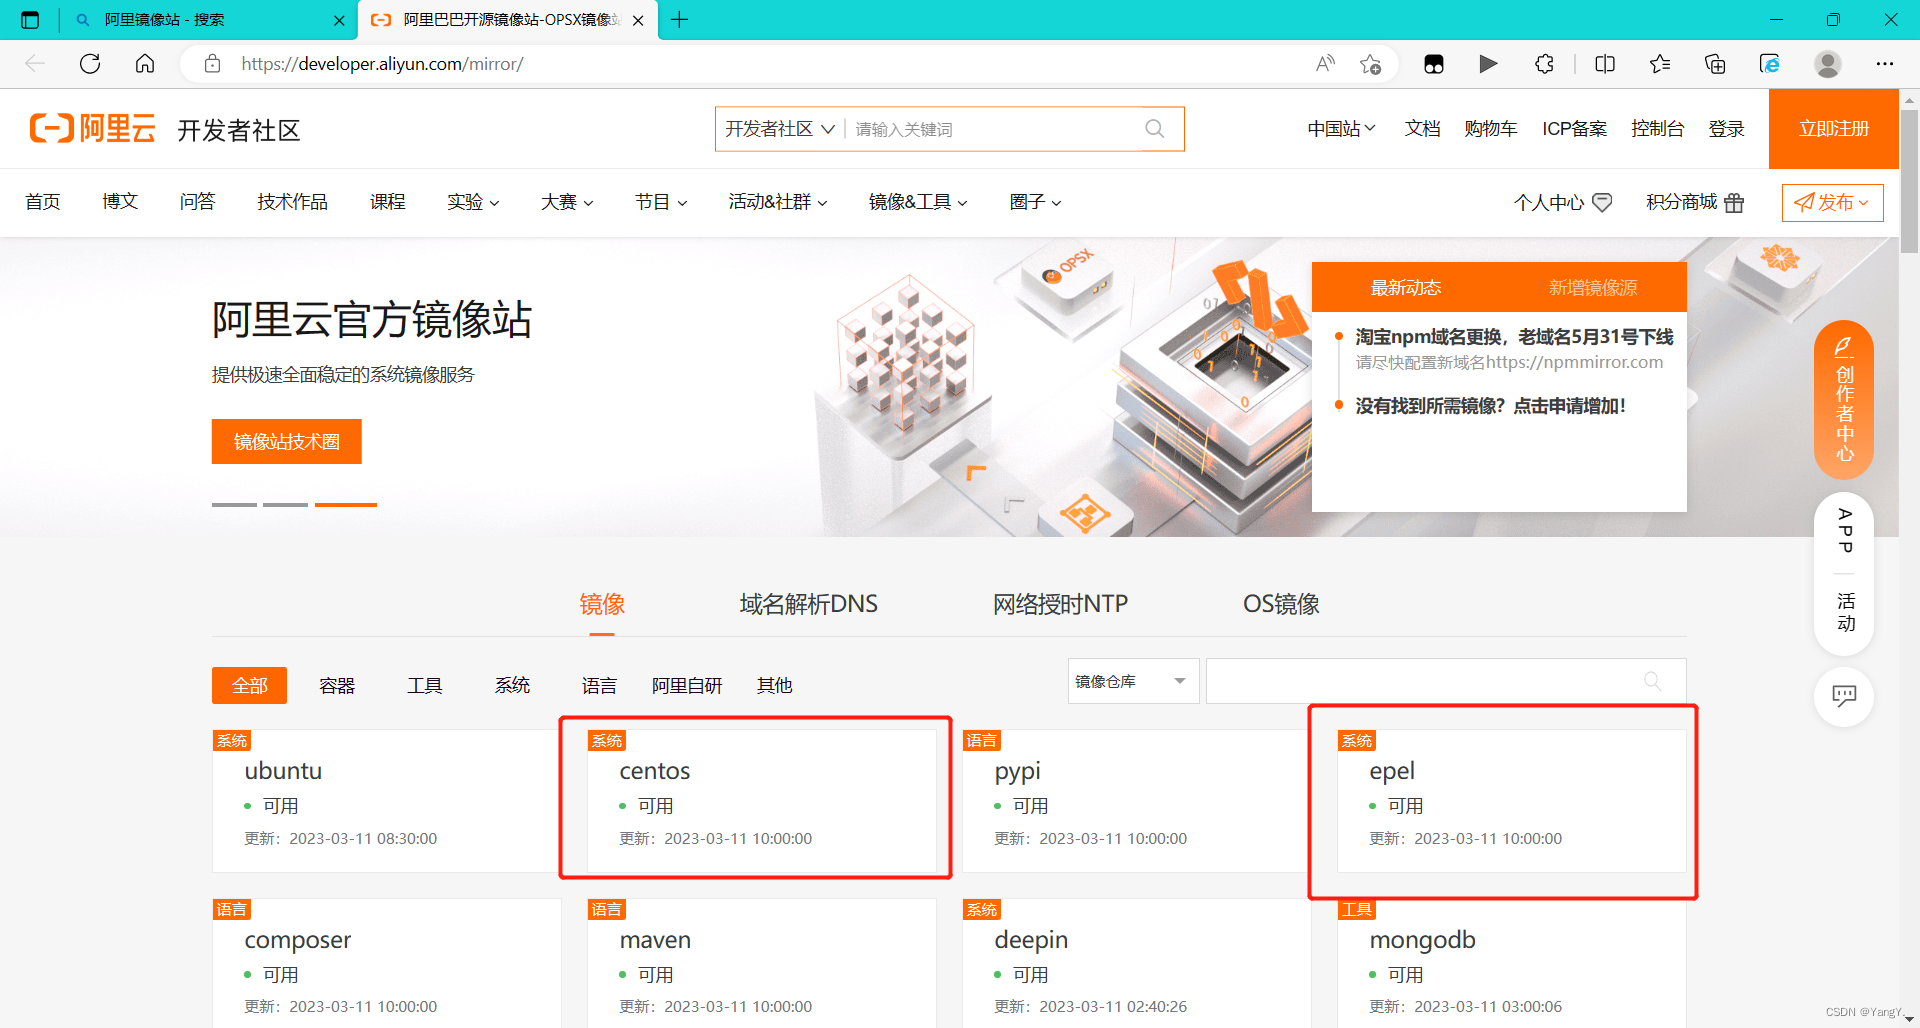Open the 登录 link
The image size is (1920, 1028).
tap(1726, 129)
